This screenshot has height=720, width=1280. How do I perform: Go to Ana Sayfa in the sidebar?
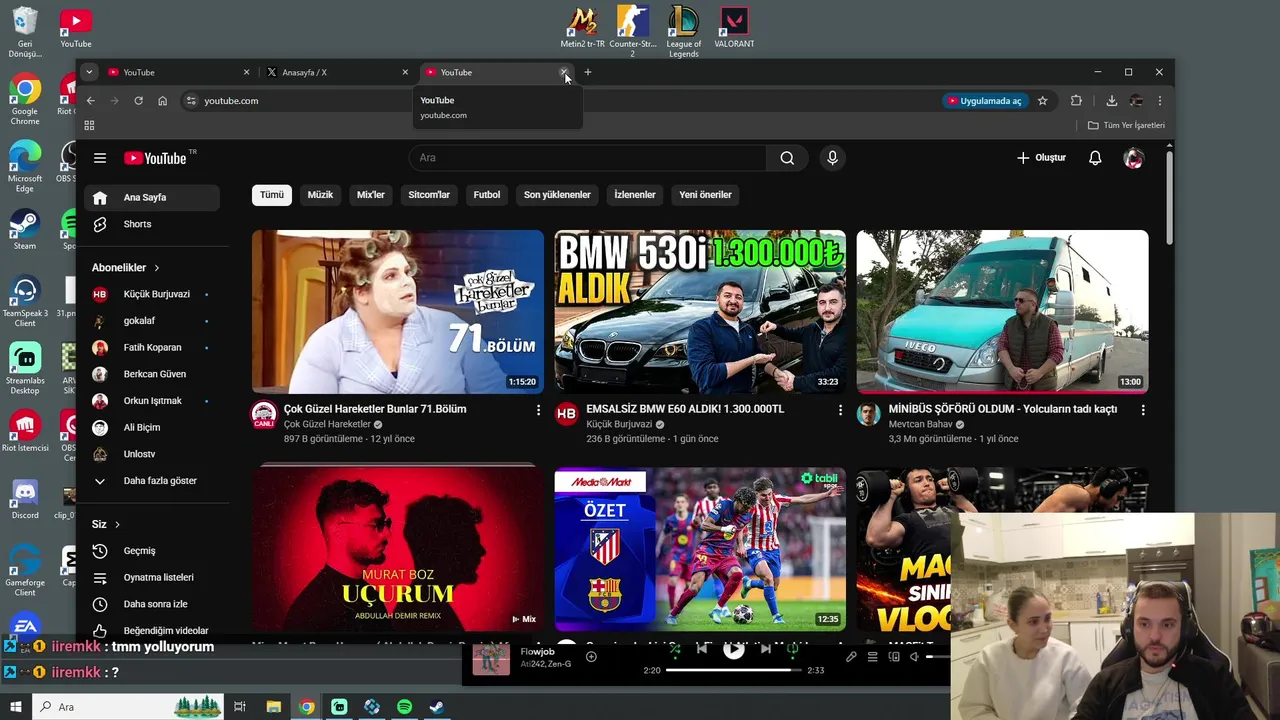coord(152,197)
